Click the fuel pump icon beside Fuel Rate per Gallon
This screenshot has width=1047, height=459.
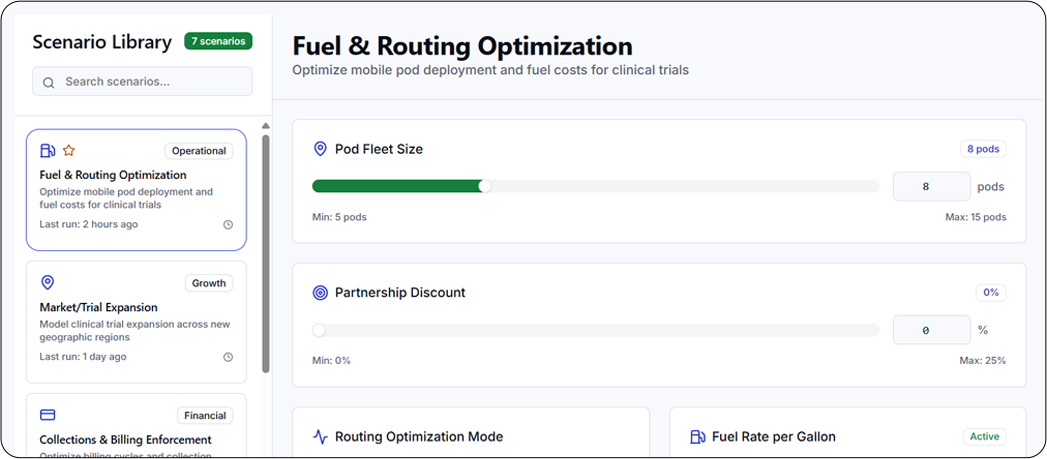698,437
